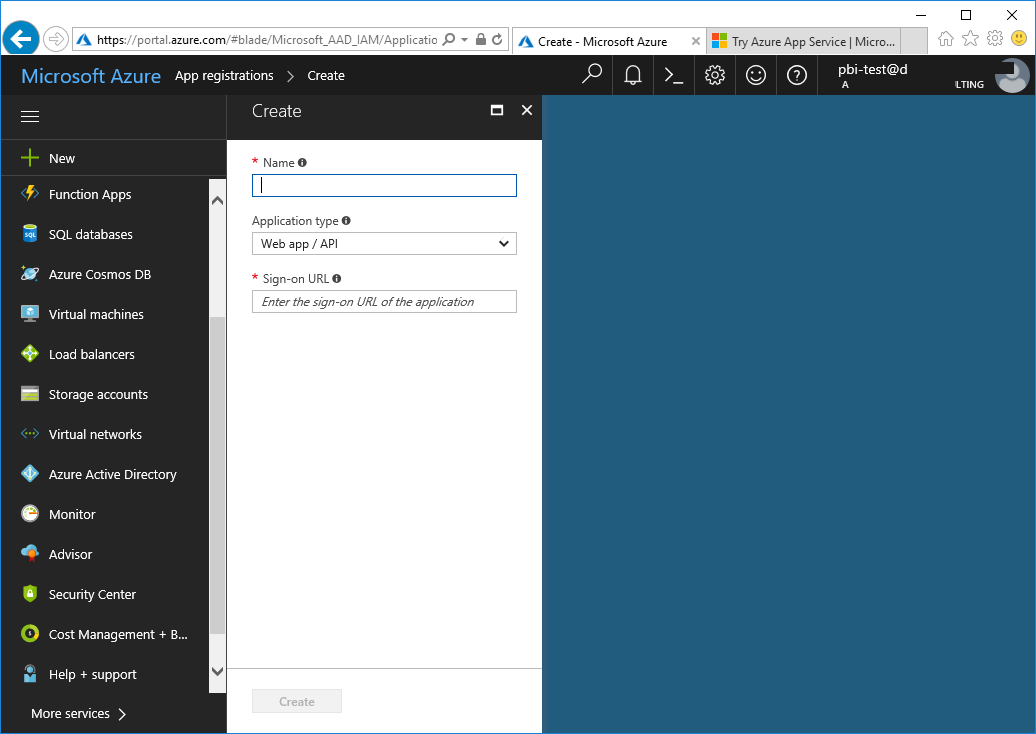
Task: Open Azure portal settings gear
Action: (715, 75)
